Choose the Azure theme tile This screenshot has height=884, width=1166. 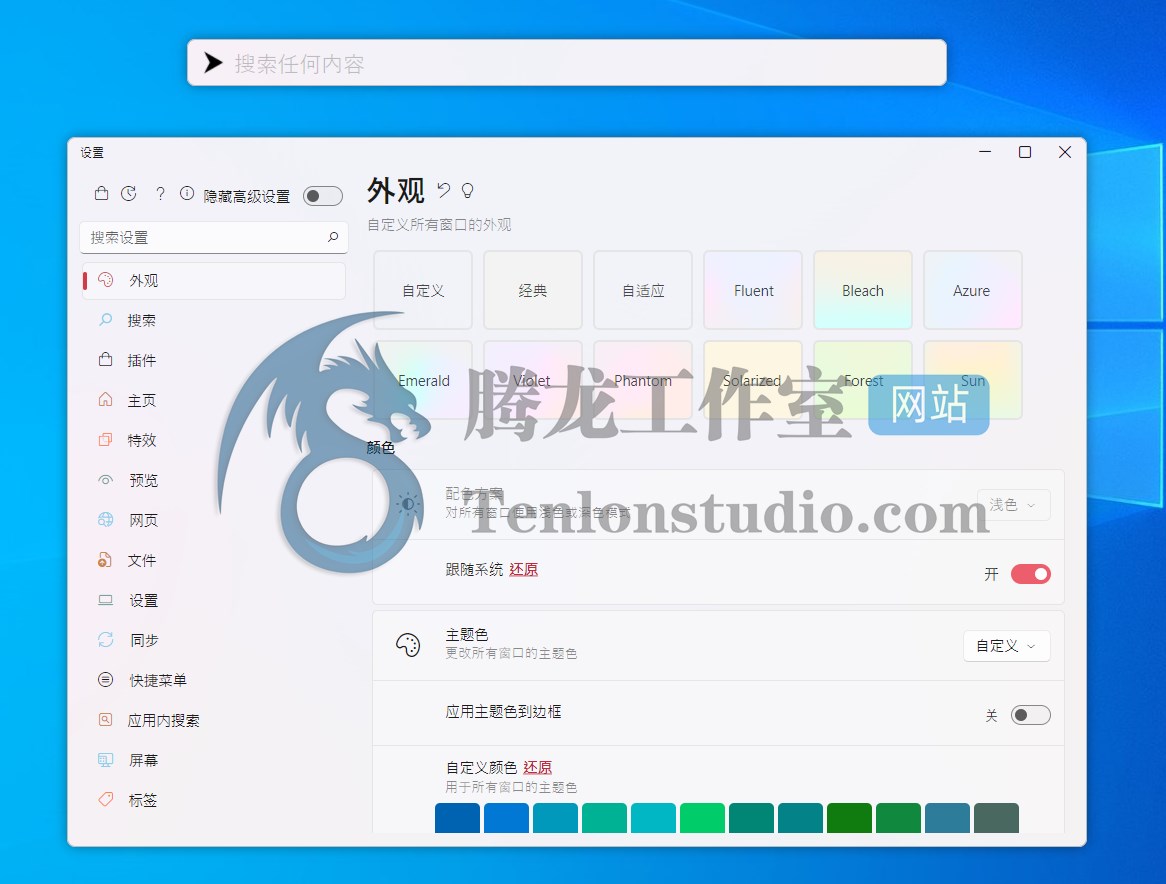coord(973,290)
